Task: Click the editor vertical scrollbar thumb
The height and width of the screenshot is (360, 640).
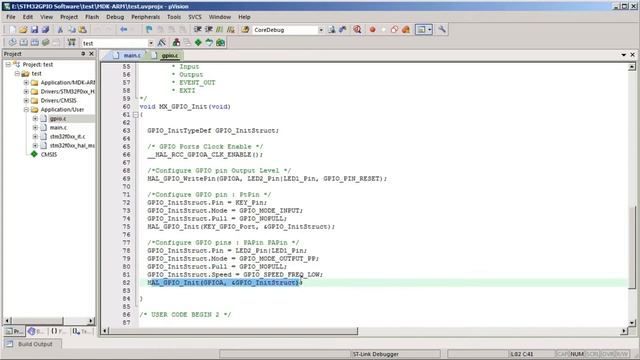Action: pyautogui.click(x=632, y=247)
